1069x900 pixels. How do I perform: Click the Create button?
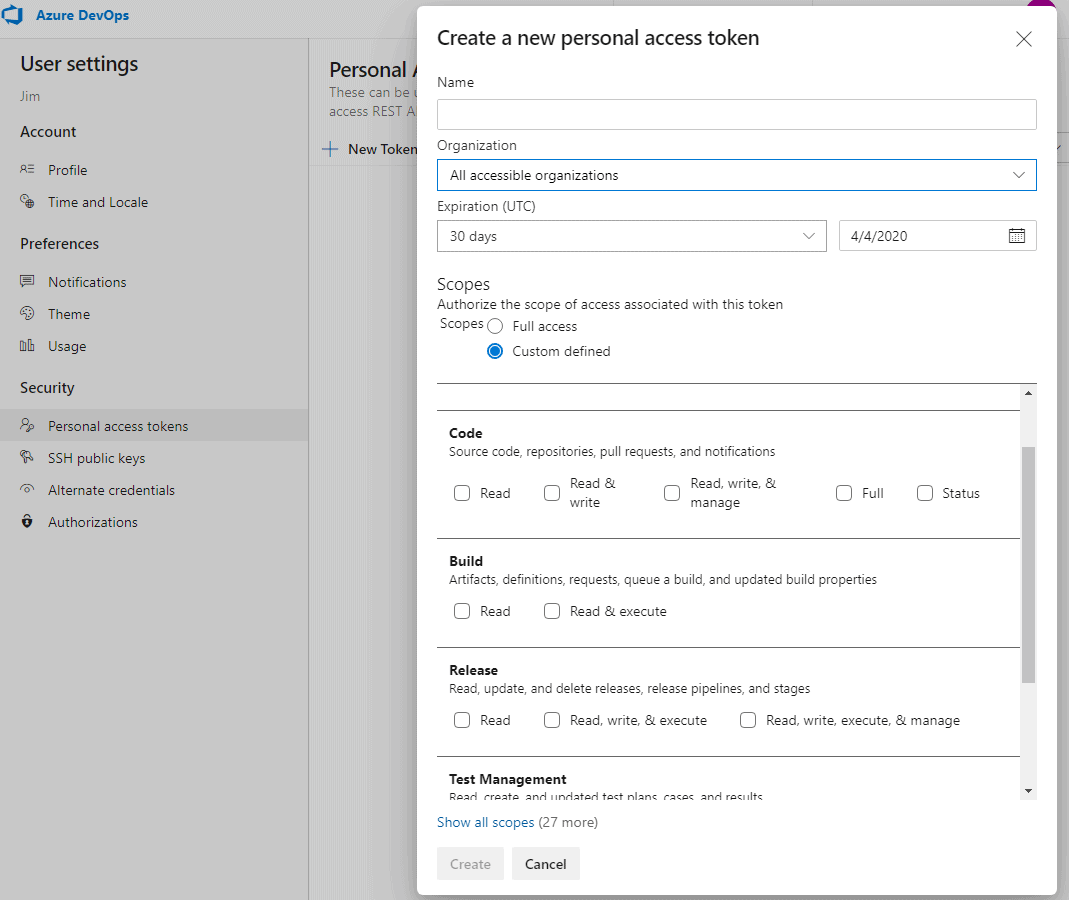[x=470, y=864]
